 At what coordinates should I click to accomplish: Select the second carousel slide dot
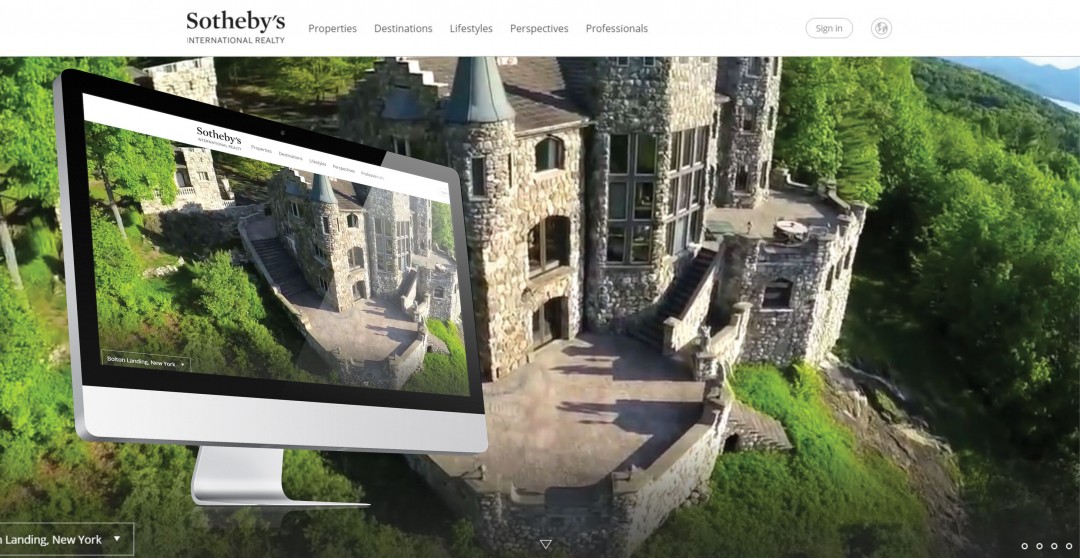click(1039, 546)
